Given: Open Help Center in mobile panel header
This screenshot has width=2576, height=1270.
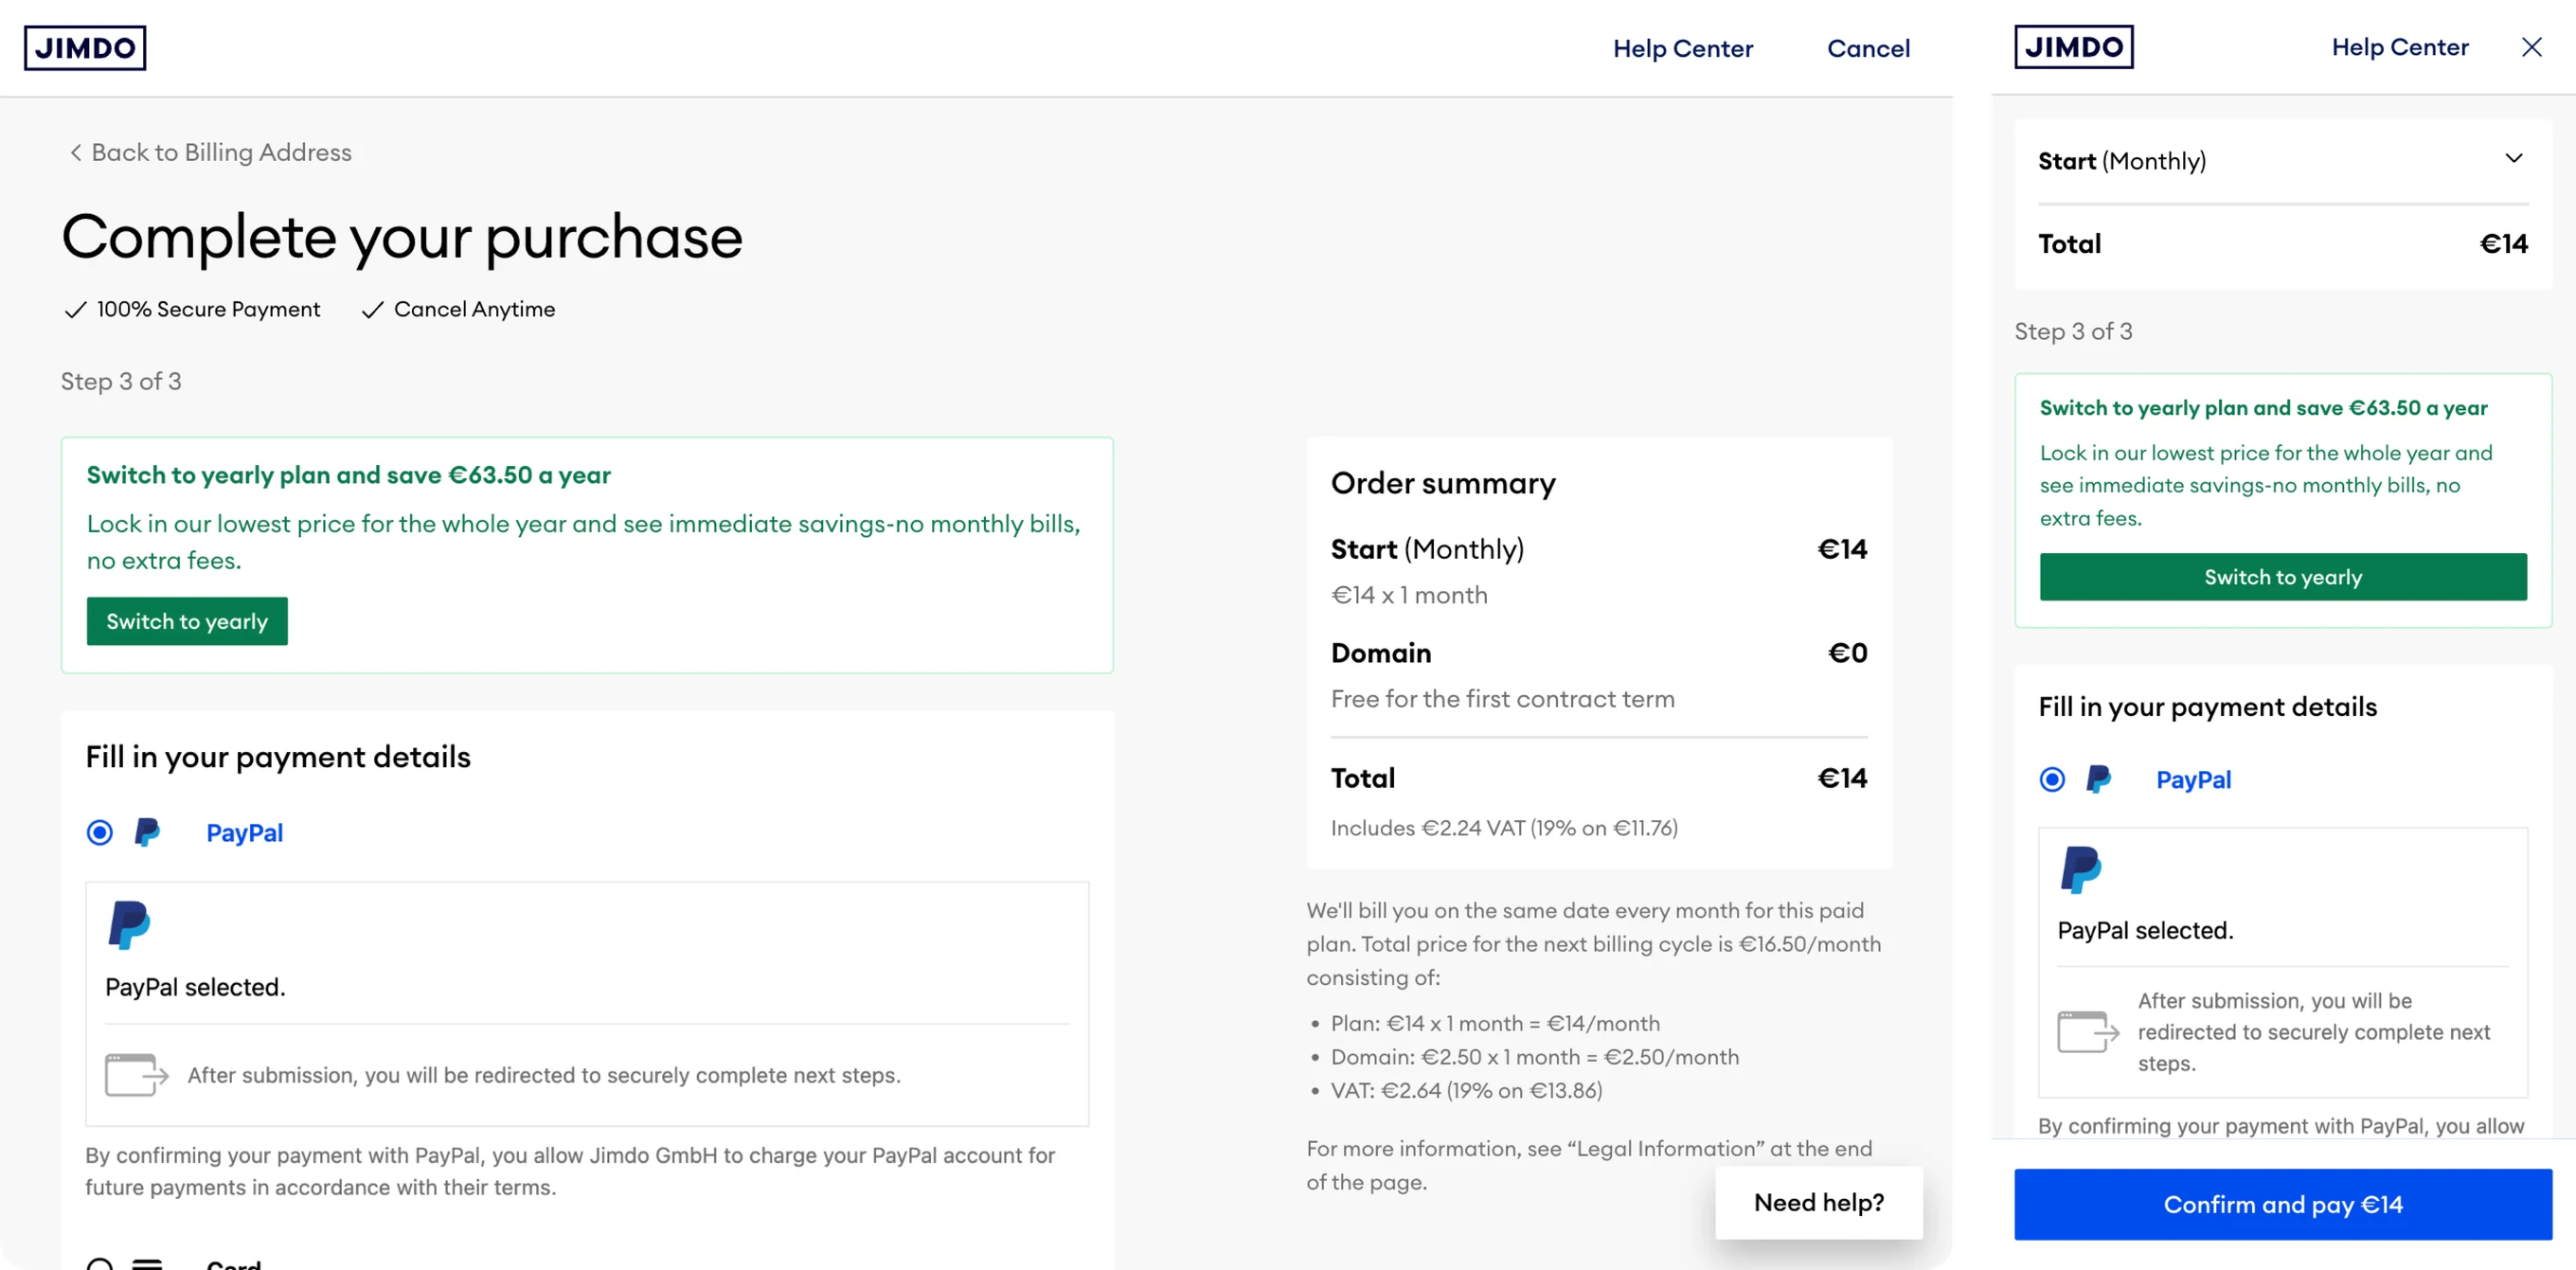Looking at the screenshot, I should 2399,47.
